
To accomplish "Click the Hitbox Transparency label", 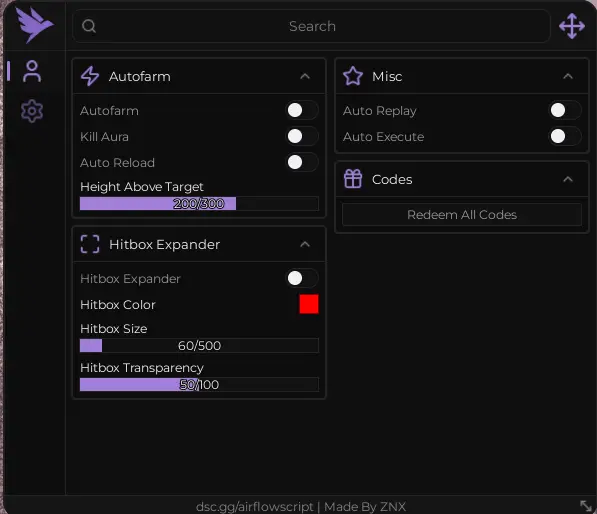I will [x=142, y=368].
